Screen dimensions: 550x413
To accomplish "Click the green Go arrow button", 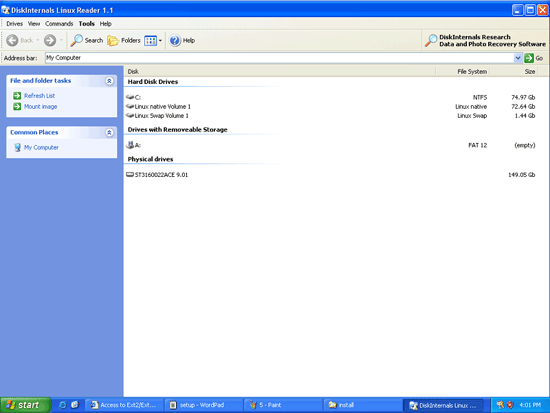I will tap(529, 58).
